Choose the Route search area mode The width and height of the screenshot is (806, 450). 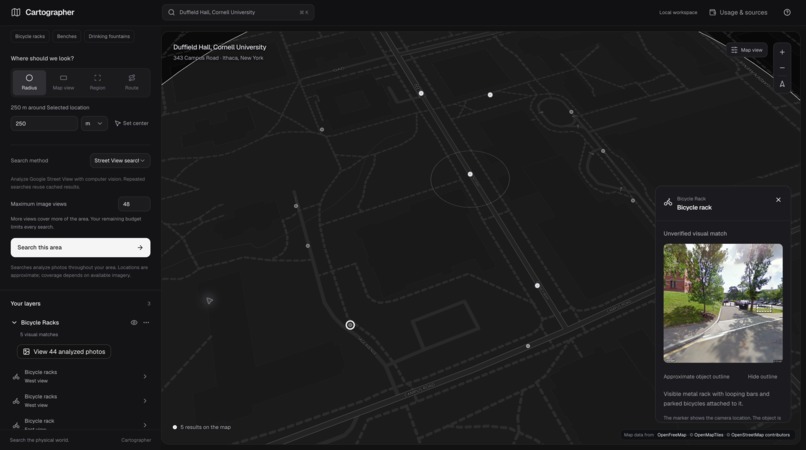(x=132, y=82)
